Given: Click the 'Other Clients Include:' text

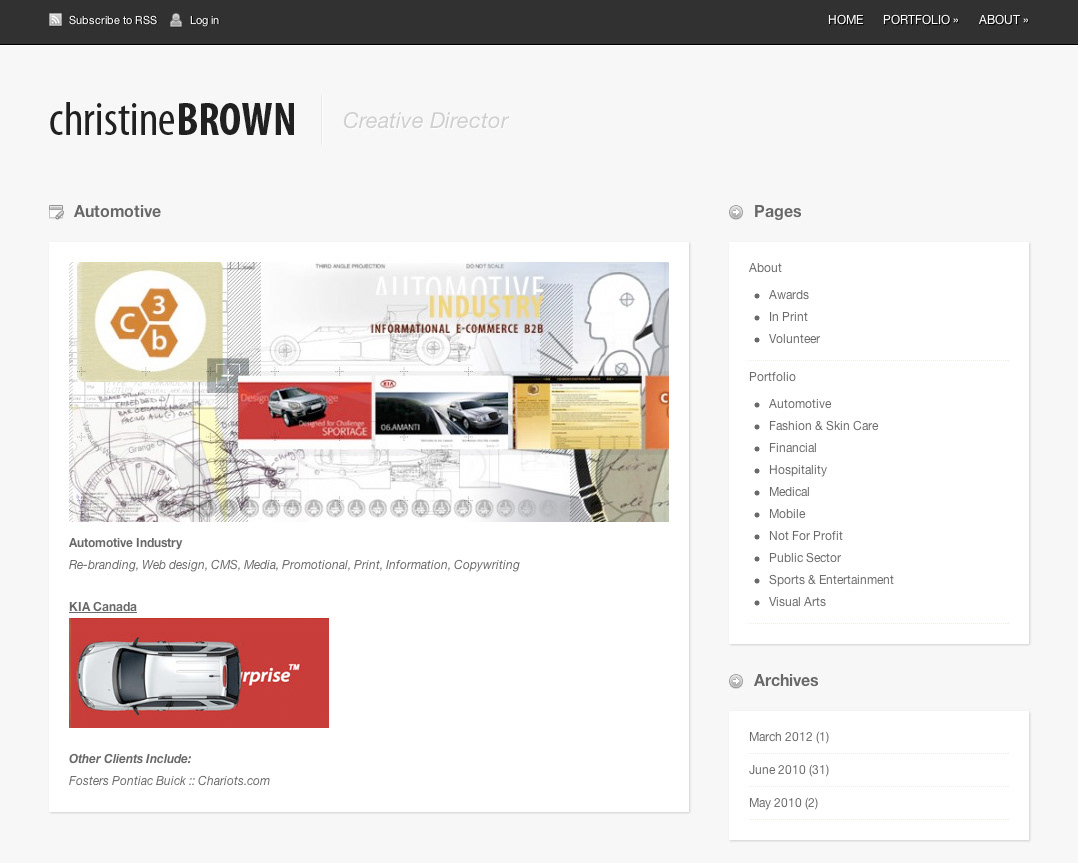Looking at the screenshot, I should (x=130, y=758).
